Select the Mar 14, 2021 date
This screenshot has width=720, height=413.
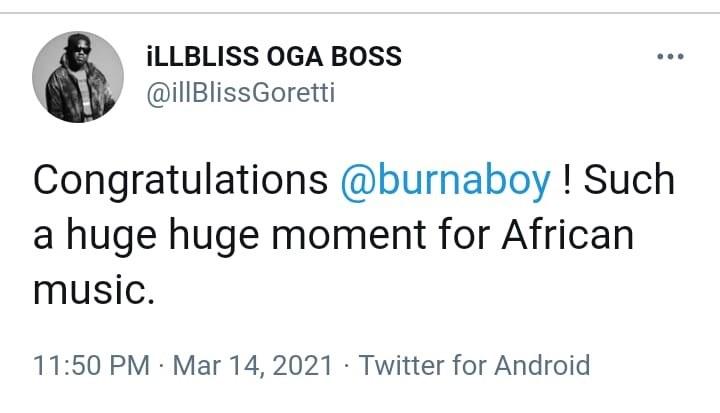click(252, 365)
